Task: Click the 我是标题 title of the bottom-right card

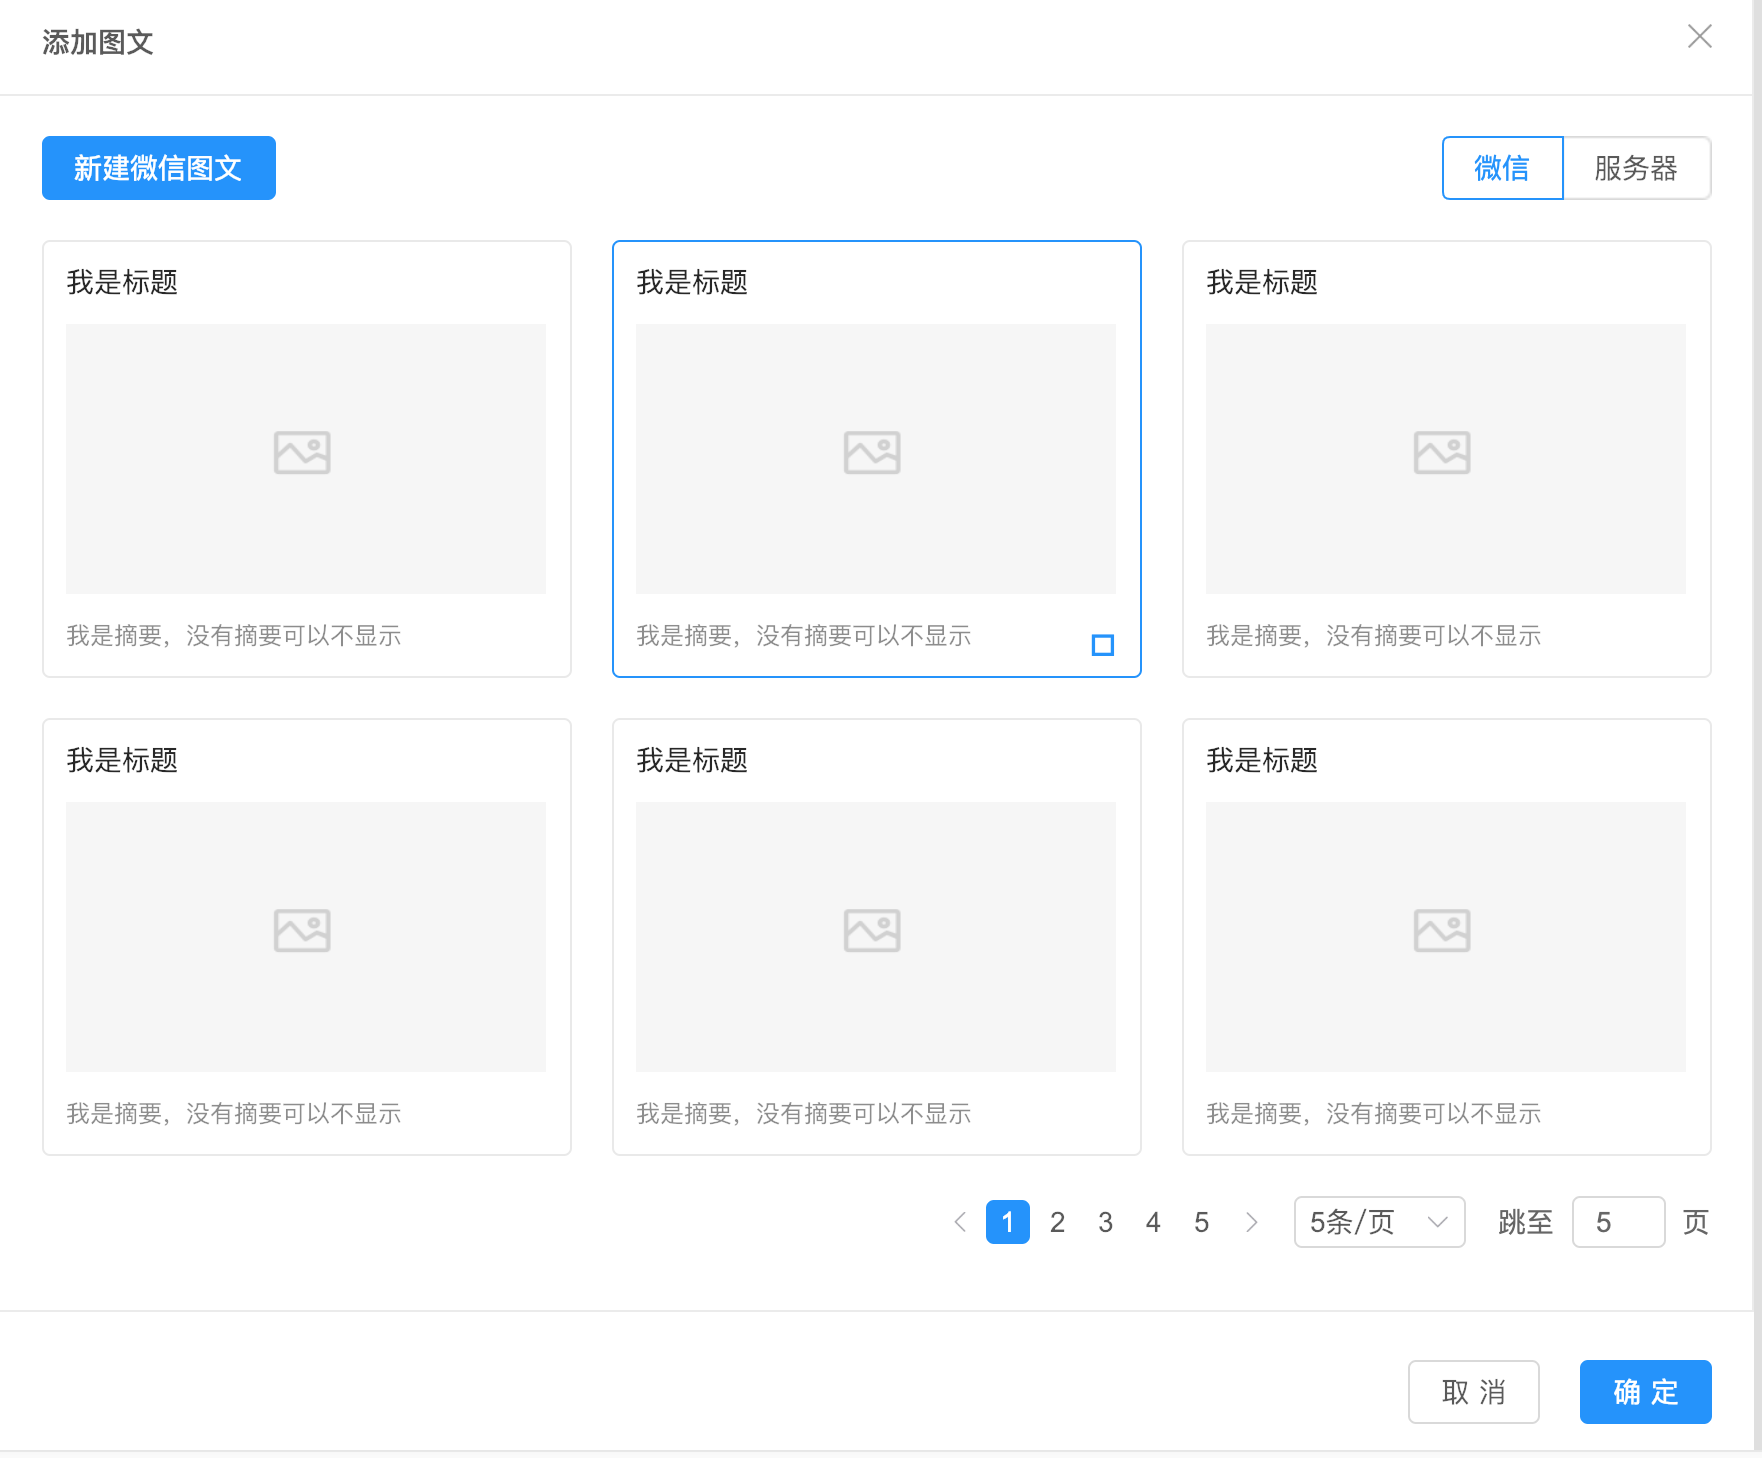Action: click(1262, 761)
